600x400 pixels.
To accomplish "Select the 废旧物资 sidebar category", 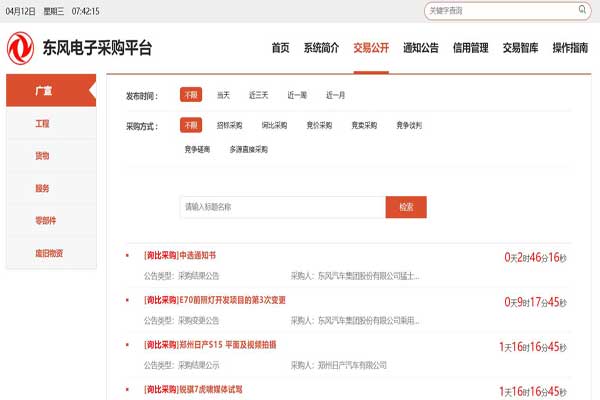I will click(x=51, y=253).
